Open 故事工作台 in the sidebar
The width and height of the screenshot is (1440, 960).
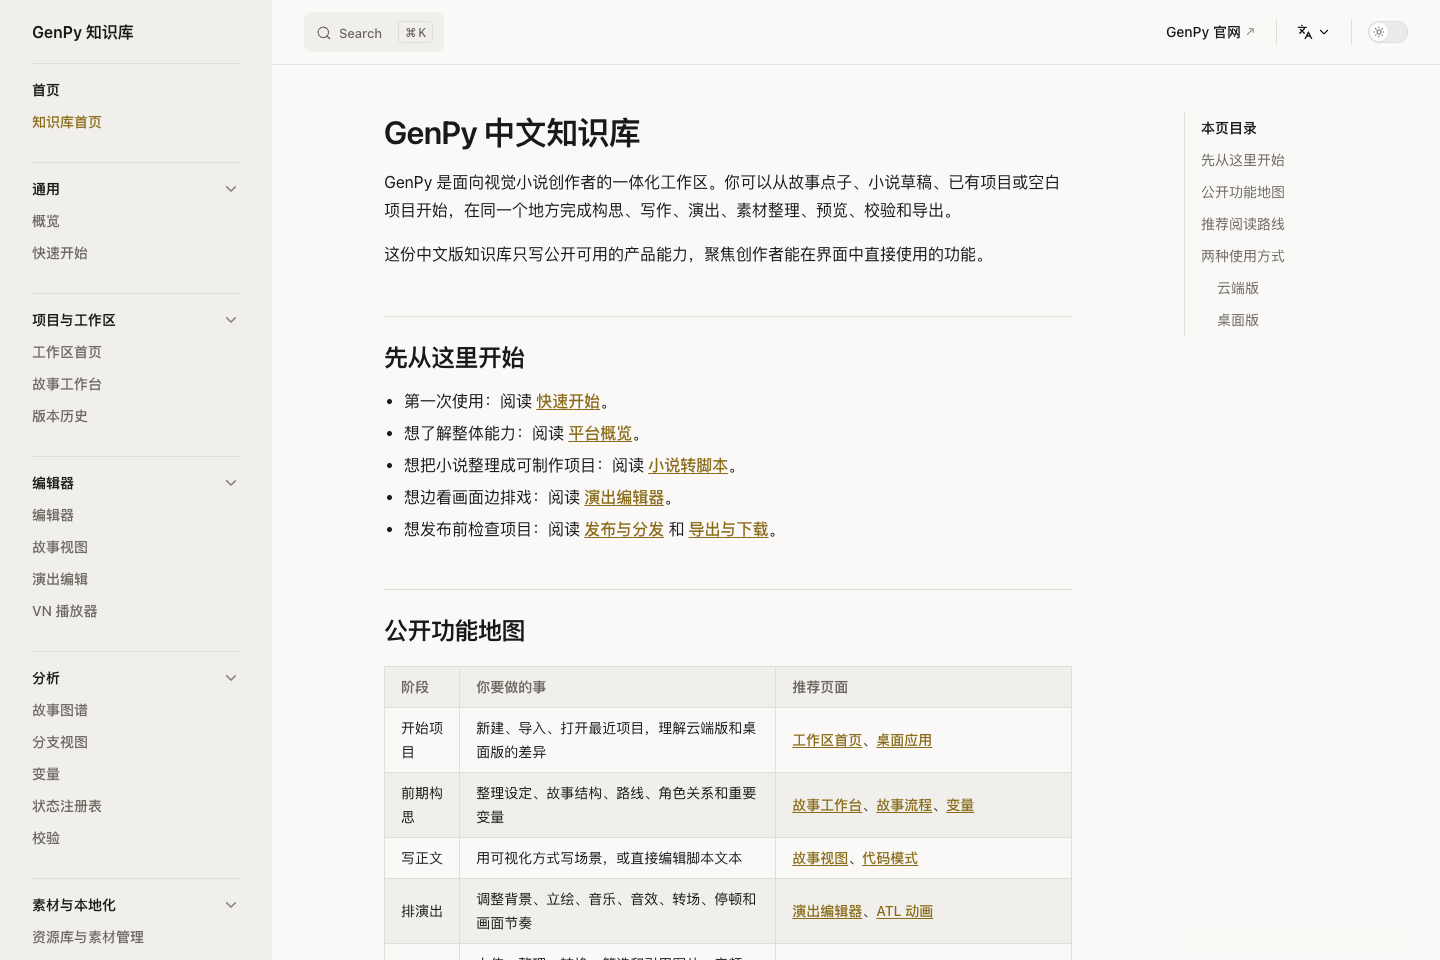(67, 384)
